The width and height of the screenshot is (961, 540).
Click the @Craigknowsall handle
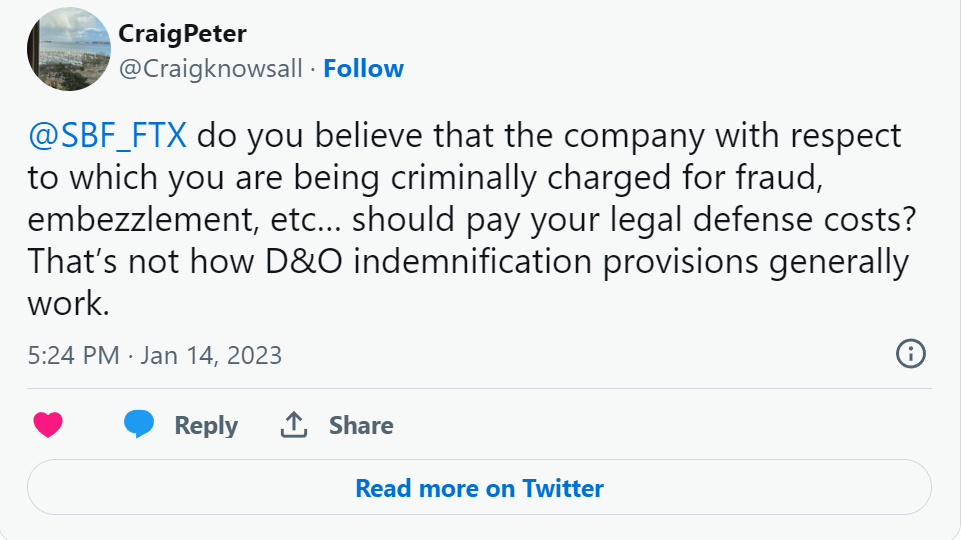210,69
